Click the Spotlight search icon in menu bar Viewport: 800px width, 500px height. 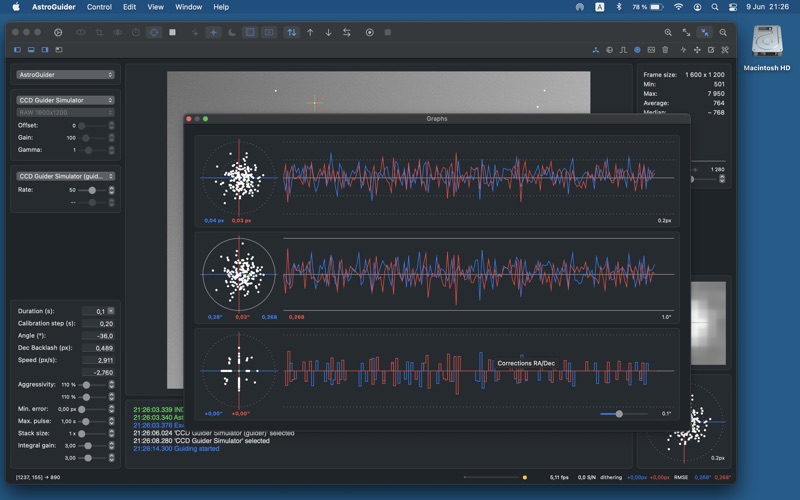pos(715,7)
